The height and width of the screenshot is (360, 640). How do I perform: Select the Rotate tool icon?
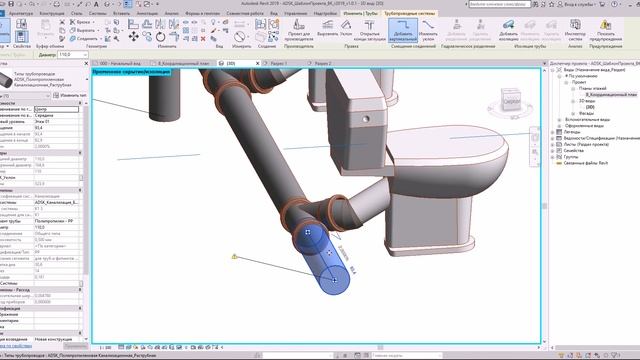click(160, 37)
